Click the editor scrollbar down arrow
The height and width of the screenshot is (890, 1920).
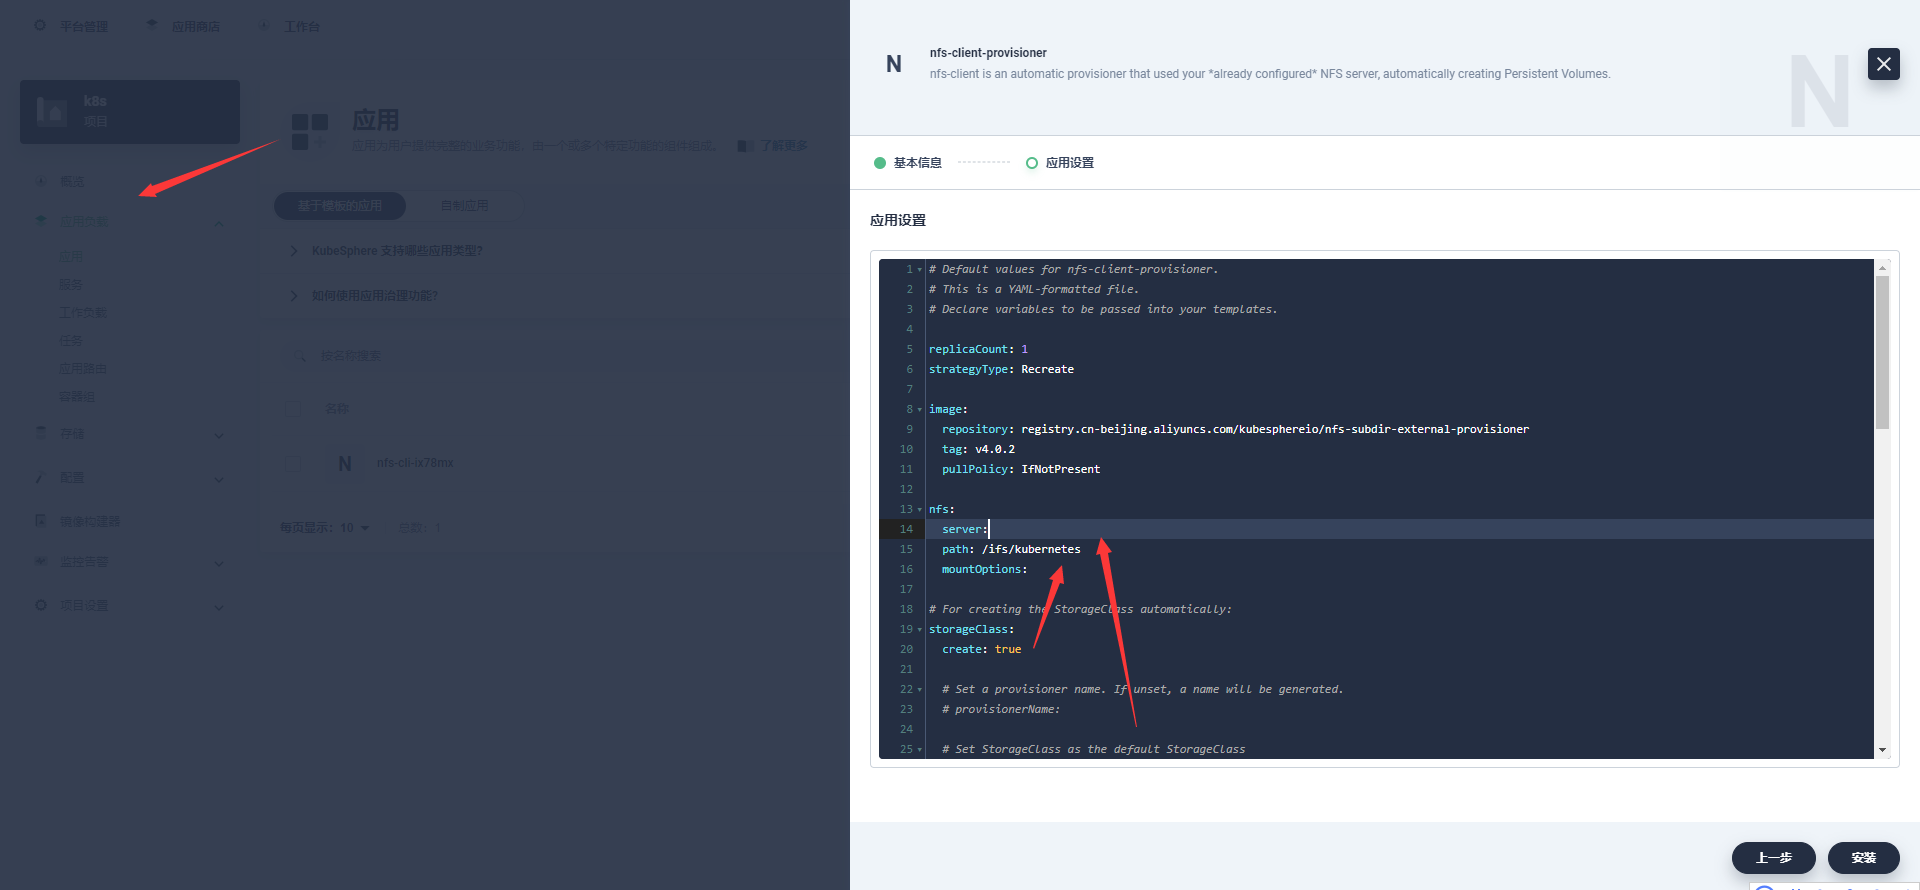1882,750
